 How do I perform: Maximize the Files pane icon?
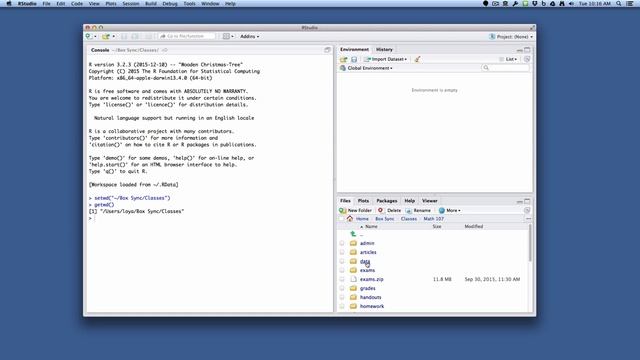pos(527,201)
